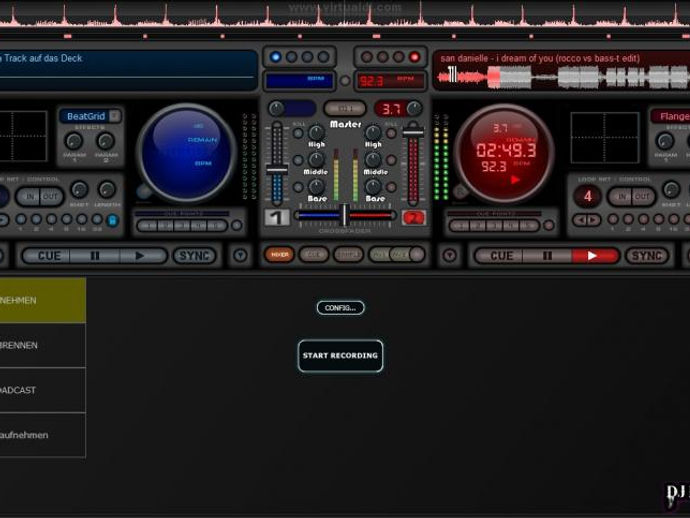The image size is (690, 518).
Task: Select the first red indicator button
Action: coord(367,57)
